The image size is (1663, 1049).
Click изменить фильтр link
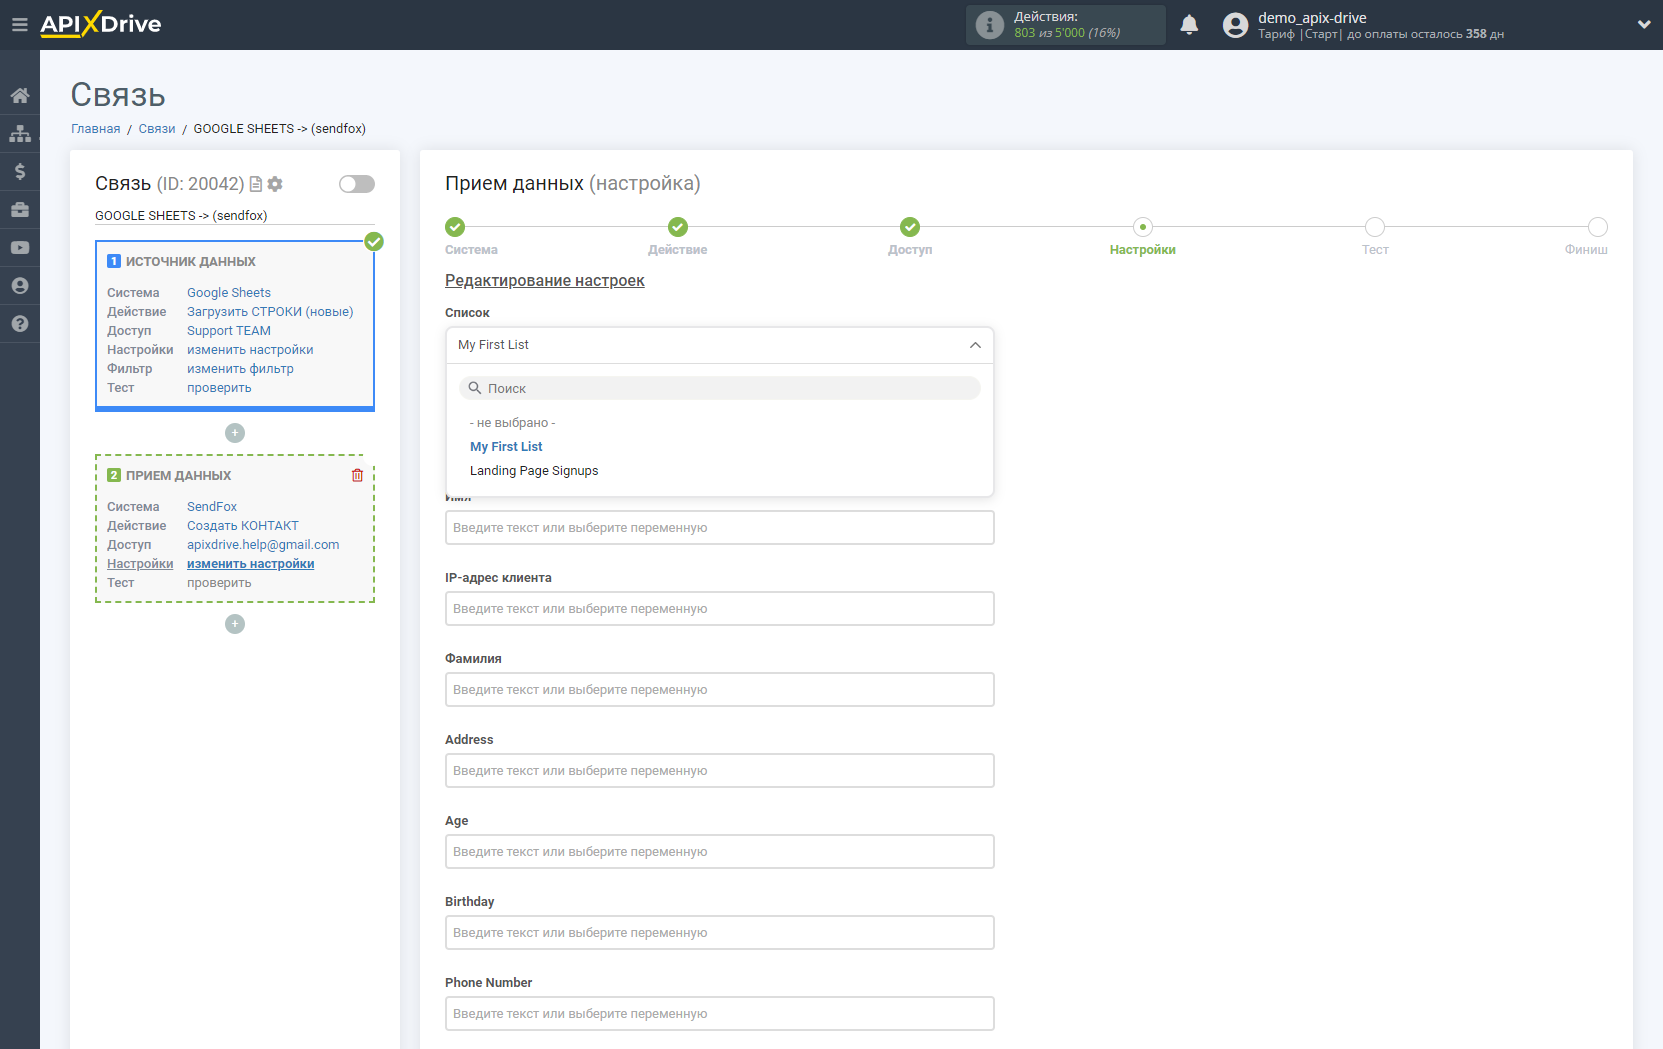[240, 369]
